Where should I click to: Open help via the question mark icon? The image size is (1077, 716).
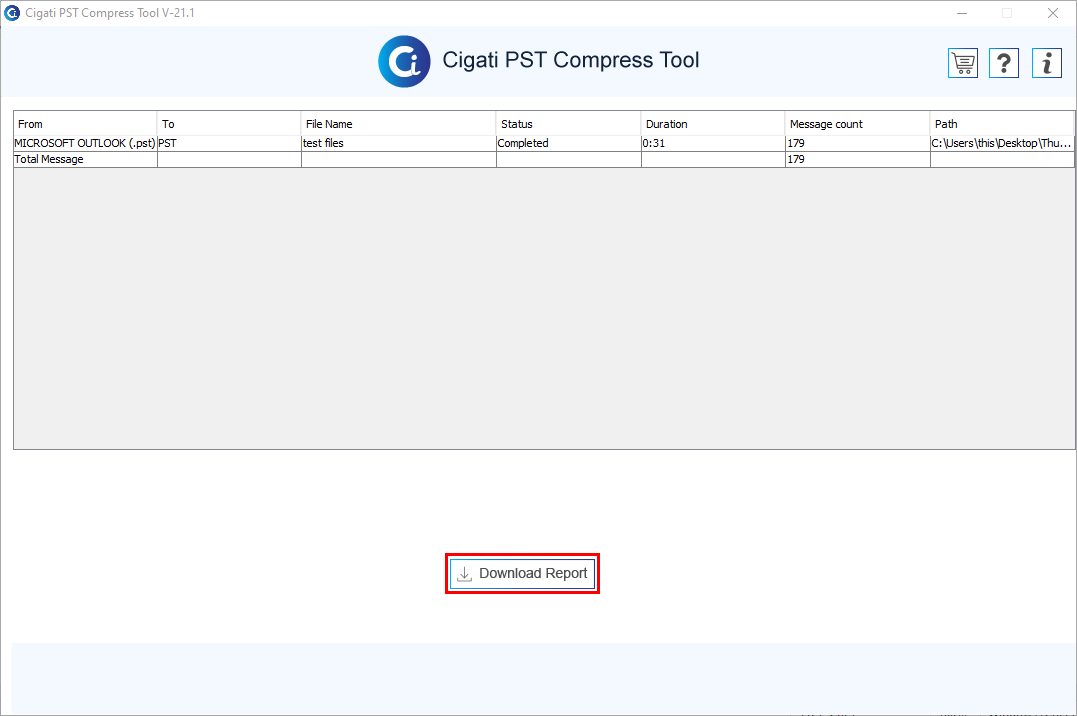point(1004,63)
